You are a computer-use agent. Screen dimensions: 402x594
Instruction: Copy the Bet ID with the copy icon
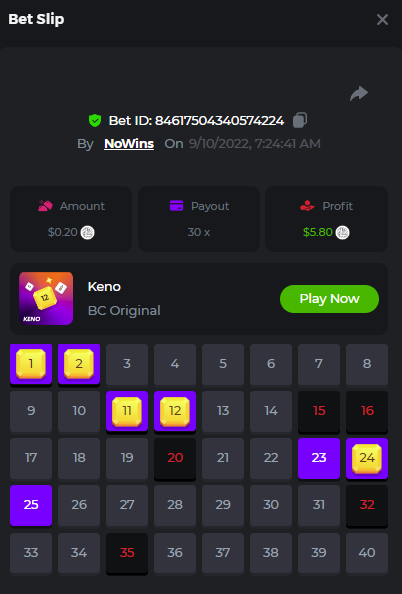(x=300, y=120)
